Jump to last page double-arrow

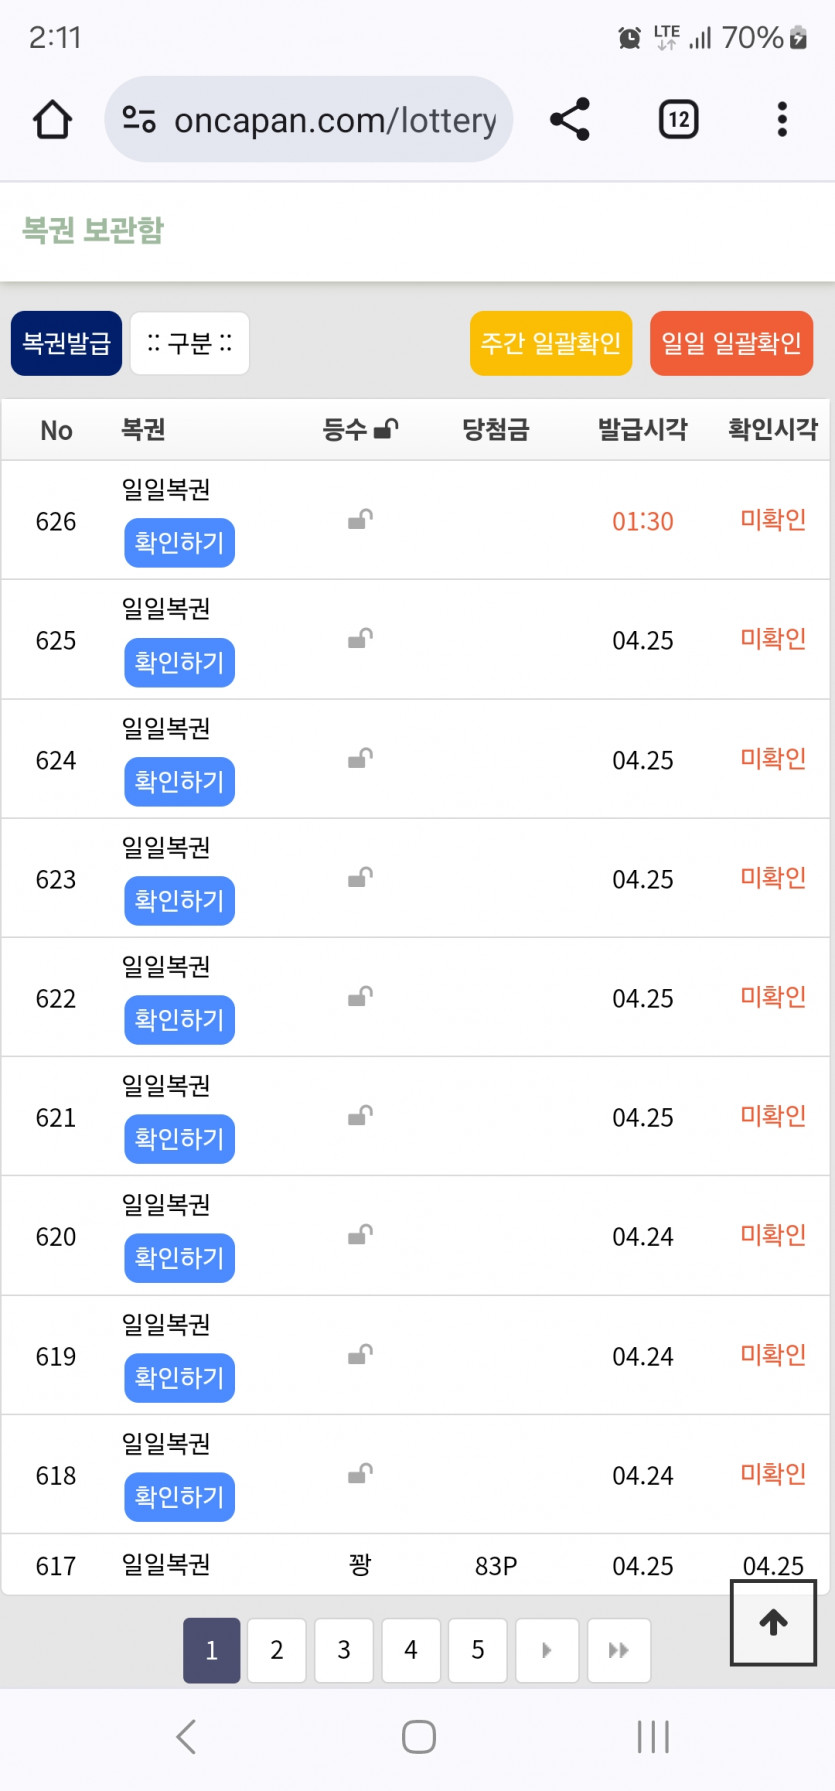click(619, 1650)
